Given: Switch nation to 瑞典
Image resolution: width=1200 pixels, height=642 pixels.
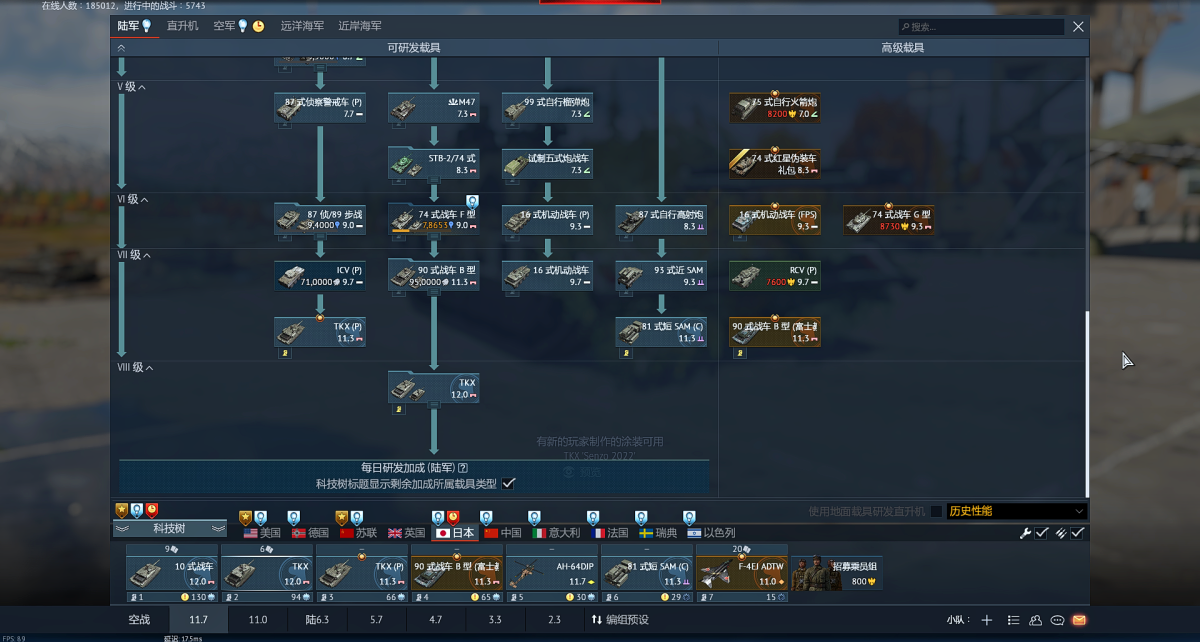Looking at the screenshot, I should 659,533.
